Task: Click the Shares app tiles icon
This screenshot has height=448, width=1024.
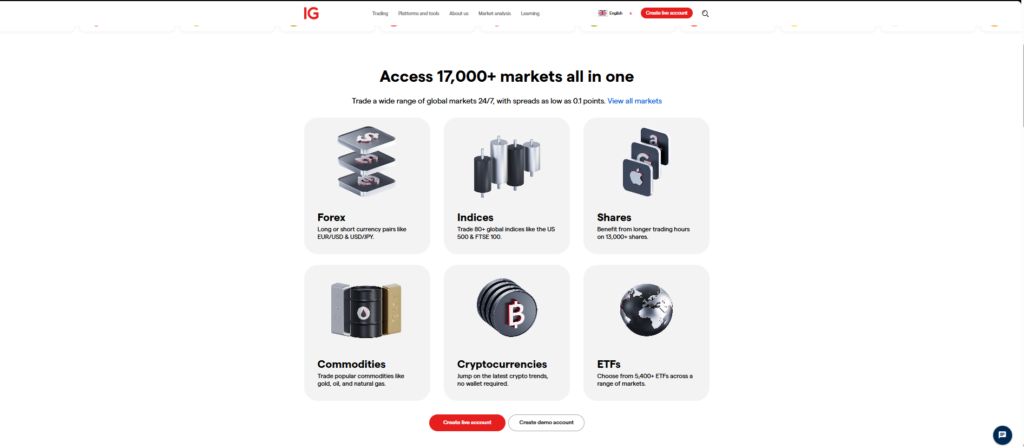Action: tap(646, 163)
